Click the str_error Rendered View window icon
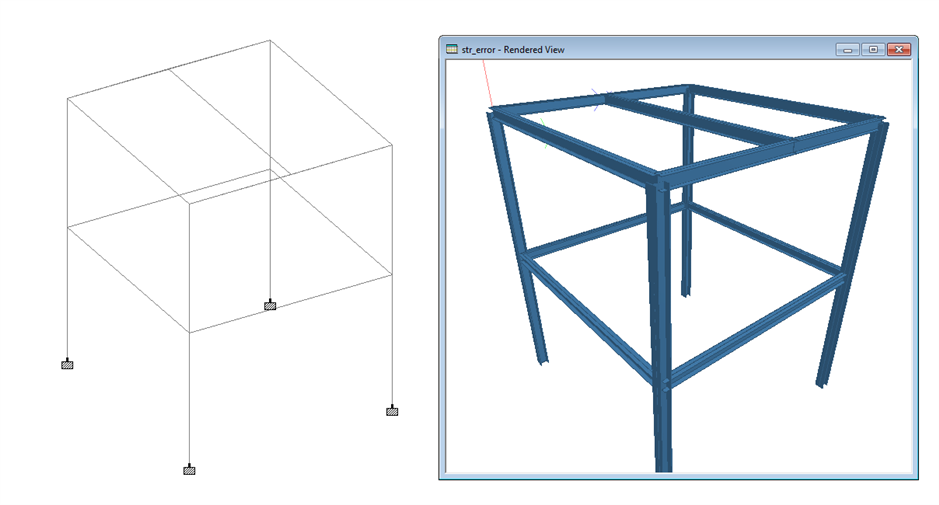939x505 pixels. [x=452, y=49]
